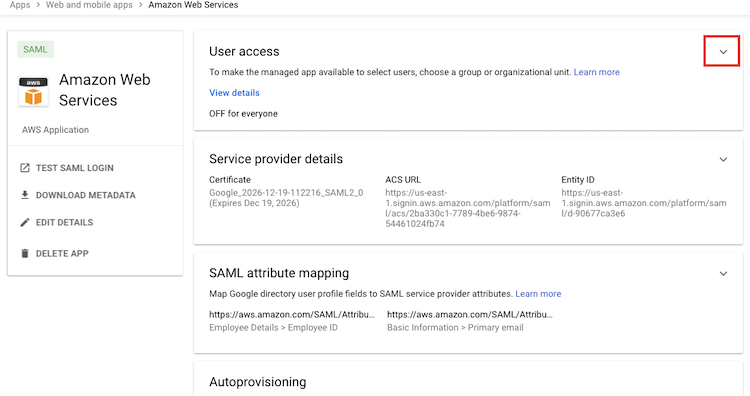Click the AWS cube app logo
Viewport: 750px width, 396px height.
[33, 91]
